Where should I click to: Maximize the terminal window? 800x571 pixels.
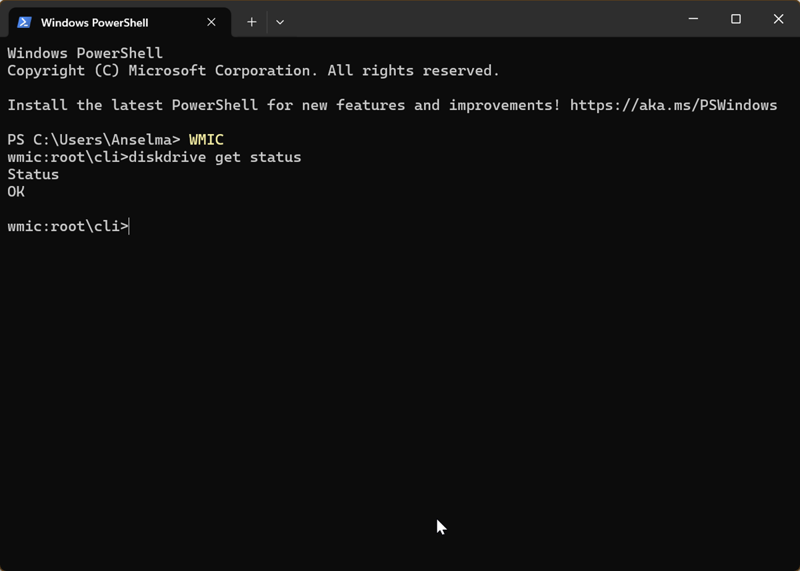click(736, 19)
